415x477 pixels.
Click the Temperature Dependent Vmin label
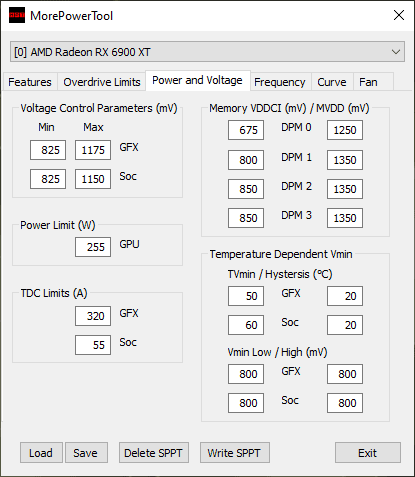point(281,254)
